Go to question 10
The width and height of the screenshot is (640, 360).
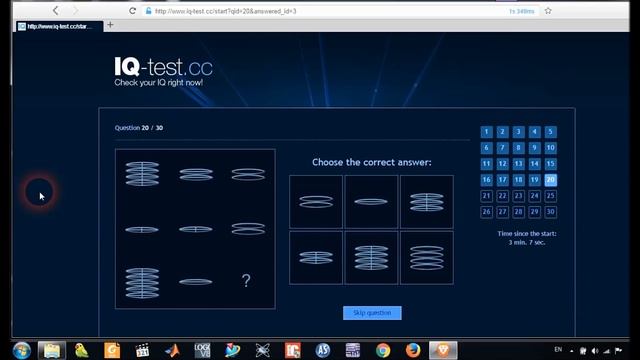point(551,148)
